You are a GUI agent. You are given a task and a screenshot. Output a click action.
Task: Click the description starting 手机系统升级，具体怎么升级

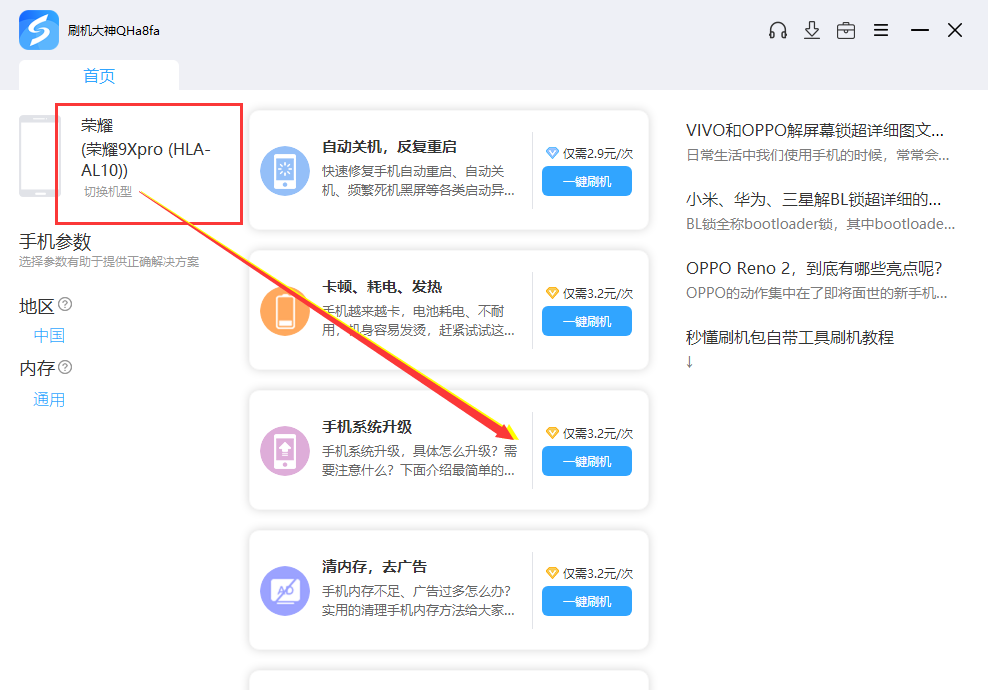coord(420,460)
